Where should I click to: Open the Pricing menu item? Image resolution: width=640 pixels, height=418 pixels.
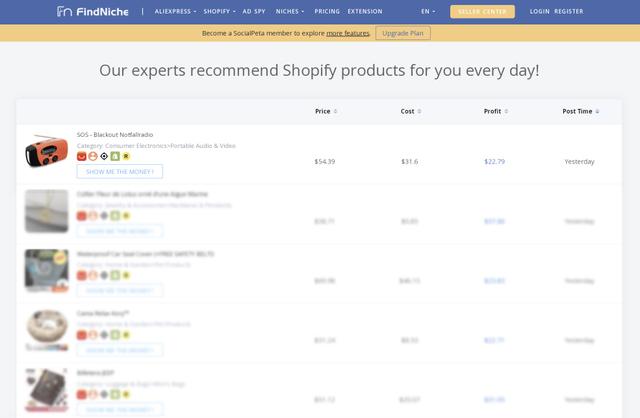327,11
